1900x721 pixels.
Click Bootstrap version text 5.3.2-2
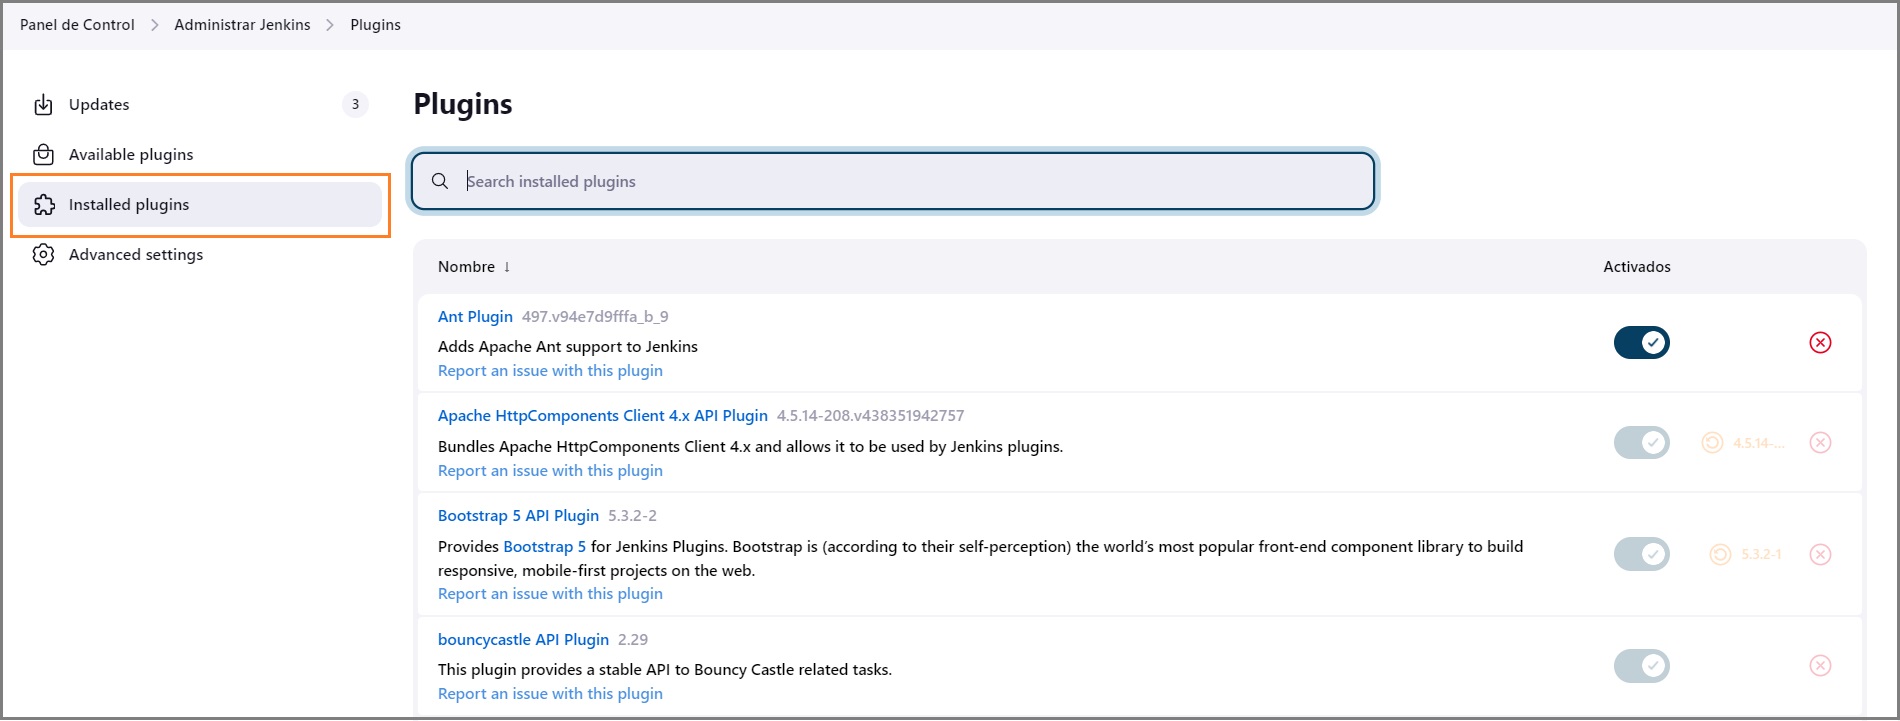(632, 516)
